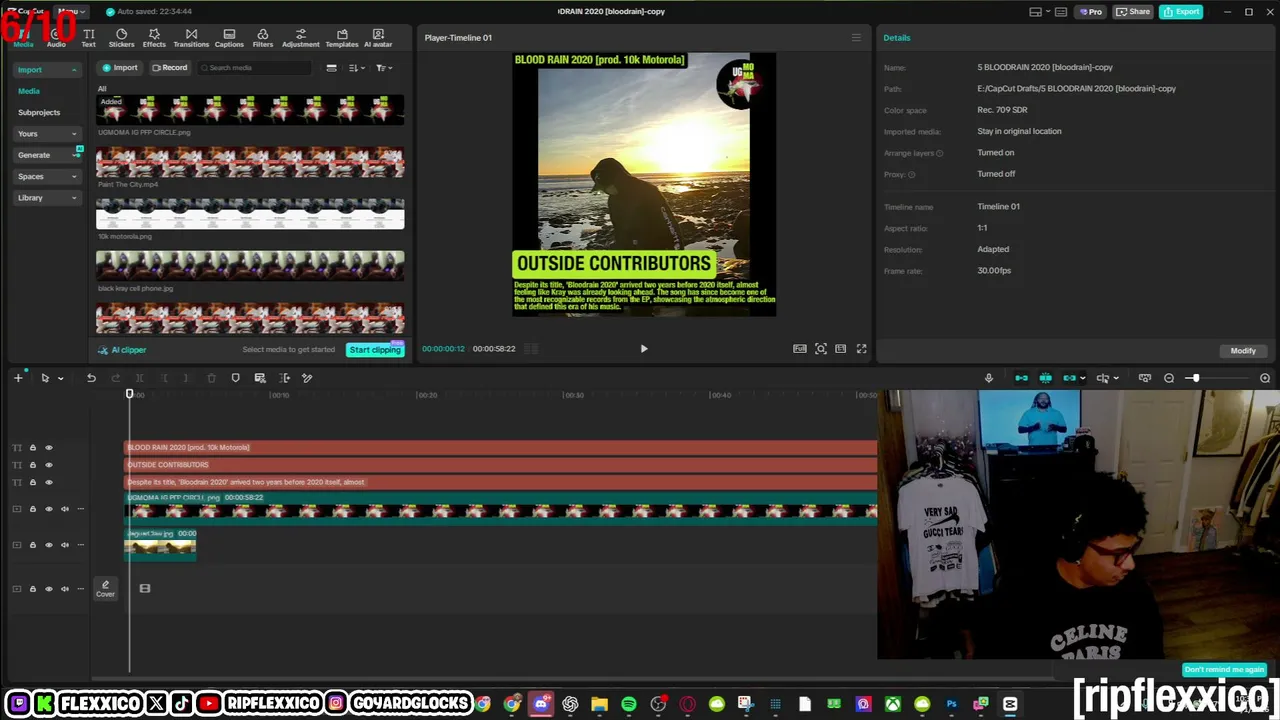
Task: Hide the UGMOMA IG PFP CIRCLE track
Action: [x=48, y=509]
